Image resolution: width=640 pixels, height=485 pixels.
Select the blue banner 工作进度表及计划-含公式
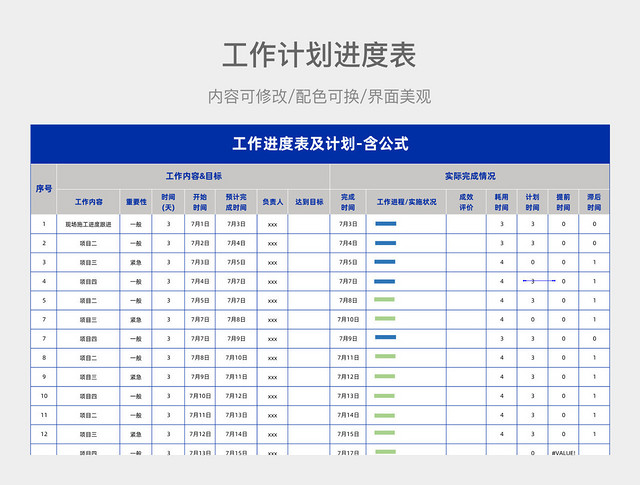tap(320, 144)
